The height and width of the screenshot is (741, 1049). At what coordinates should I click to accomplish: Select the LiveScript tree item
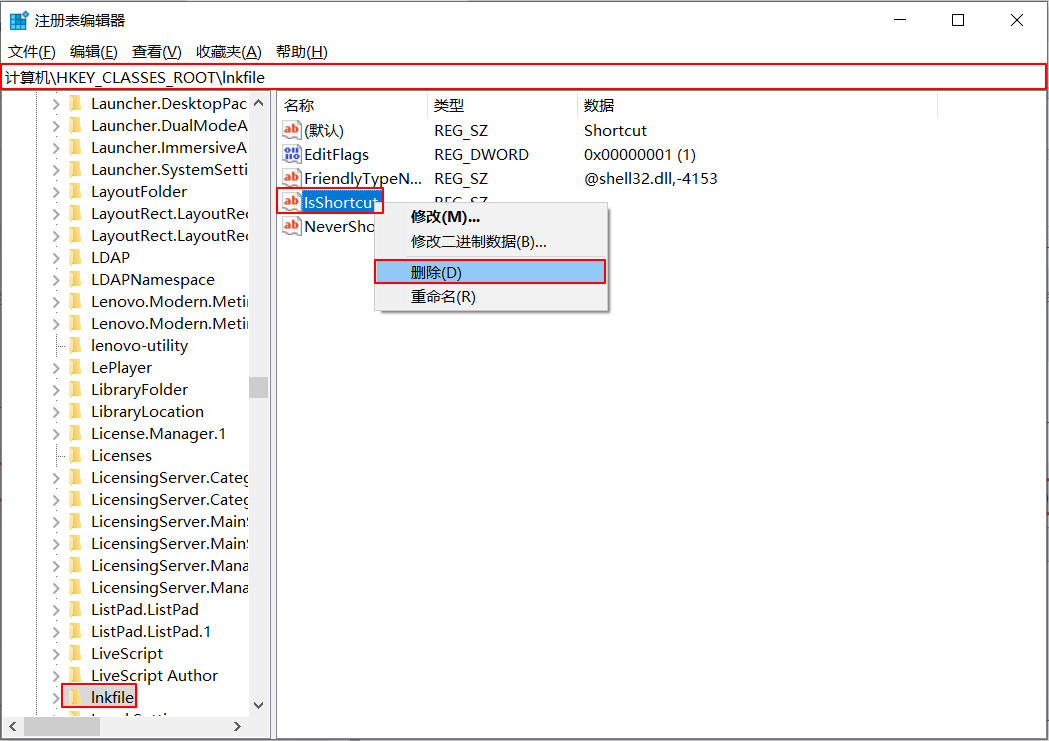(x=126, y=653)
